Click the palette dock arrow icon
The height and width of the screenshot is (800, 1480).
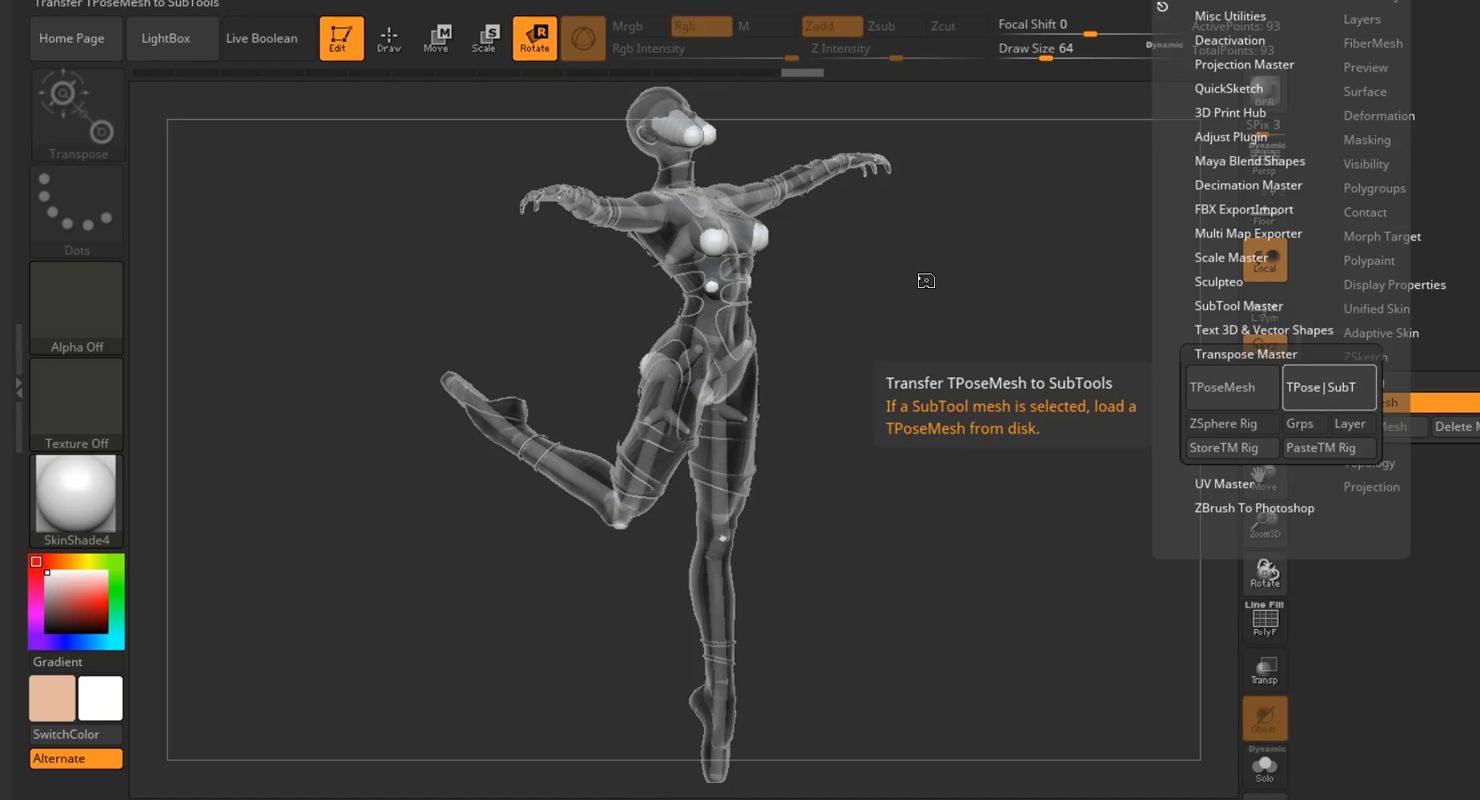click(1162, 7)
